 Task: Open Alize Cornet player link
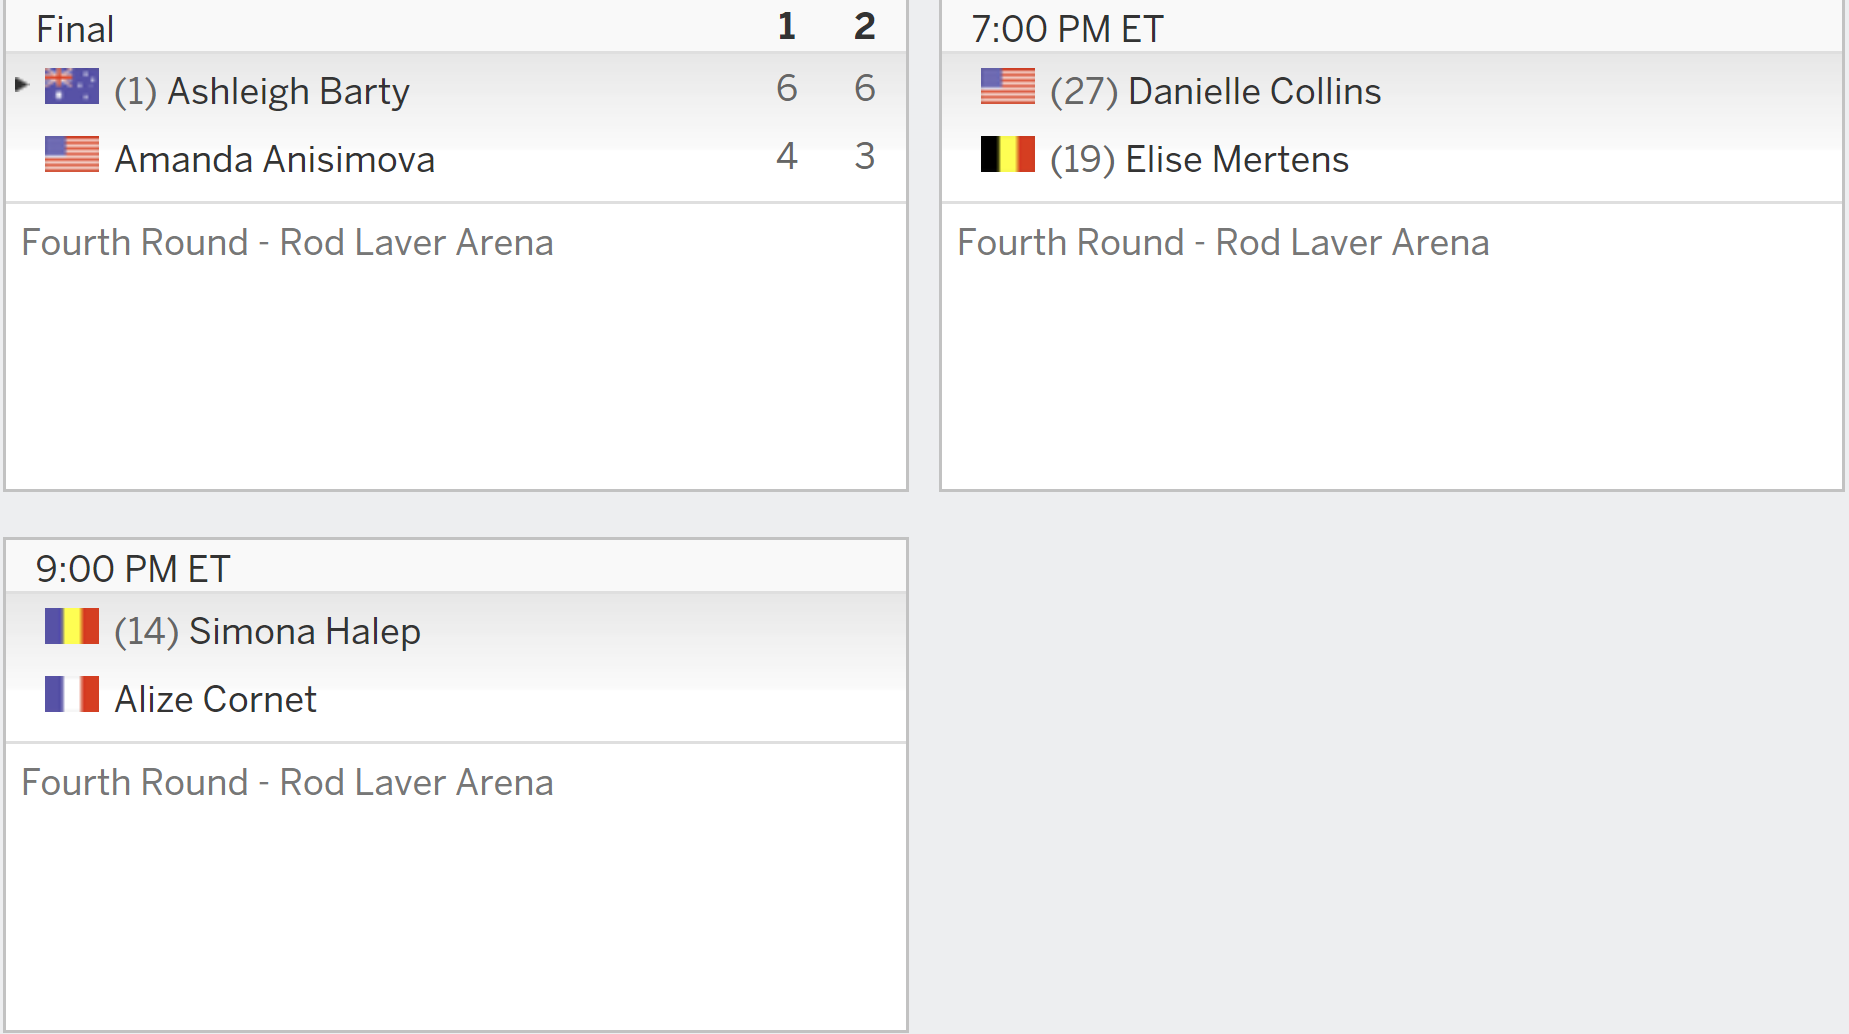click(x=216, y=699)
